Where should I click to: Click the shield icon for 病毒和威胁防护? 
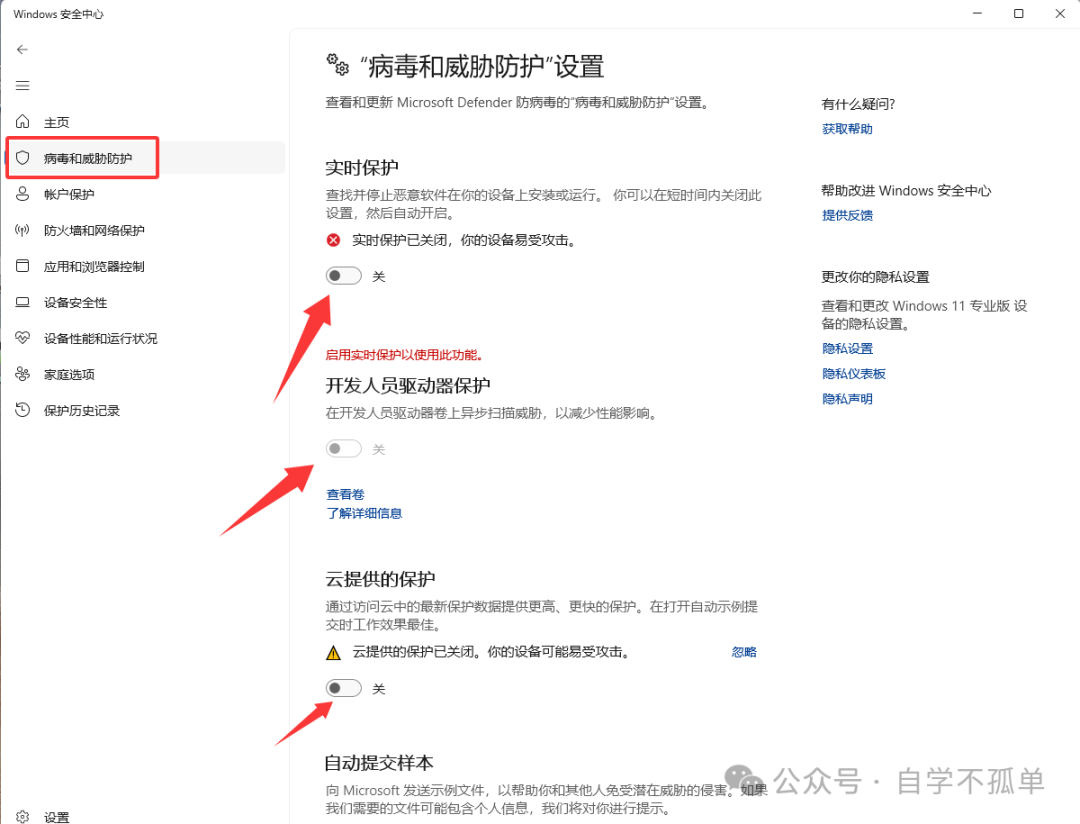23,158
